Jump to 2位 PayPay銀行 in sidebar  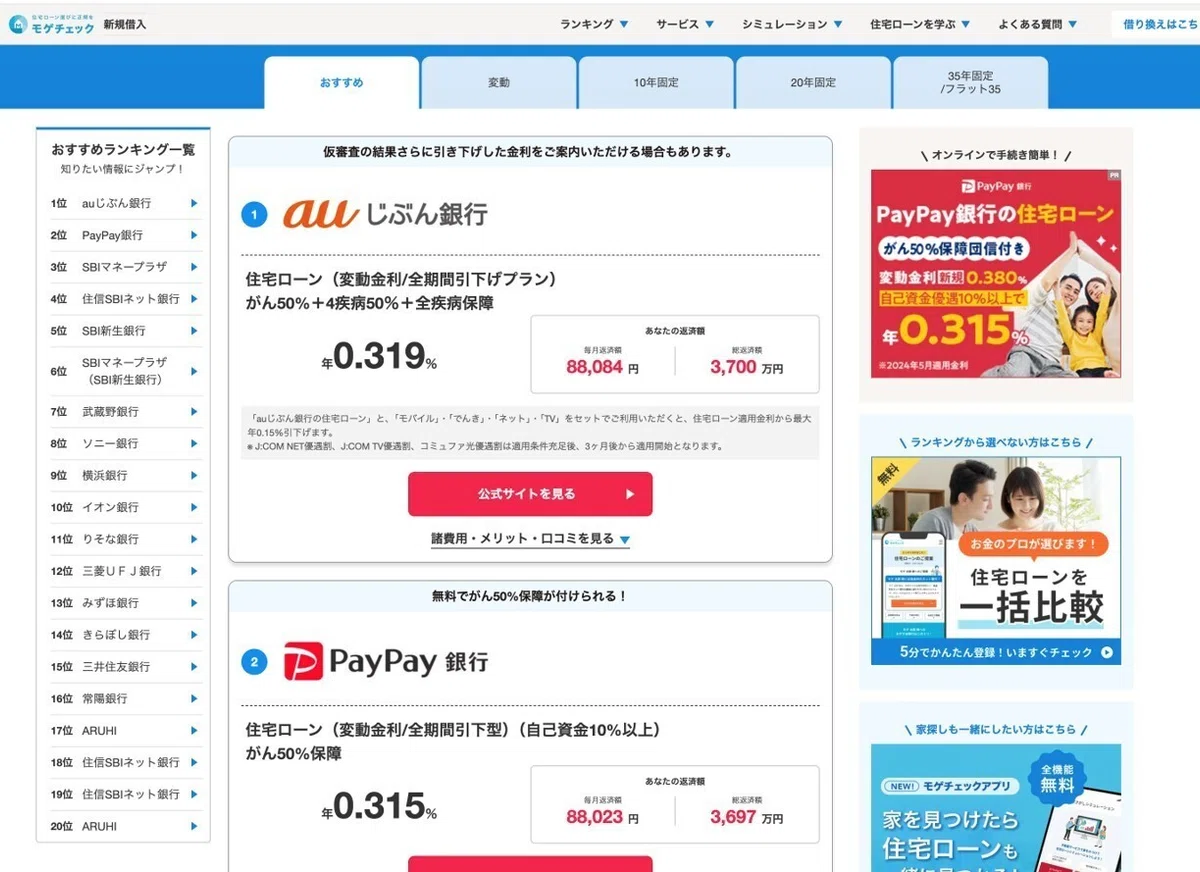pos(124,235)
